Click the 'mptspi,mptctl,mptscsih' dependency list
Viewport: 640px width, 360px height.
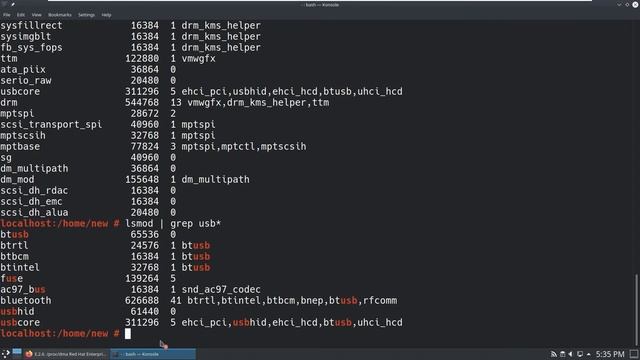click(244, 147)
